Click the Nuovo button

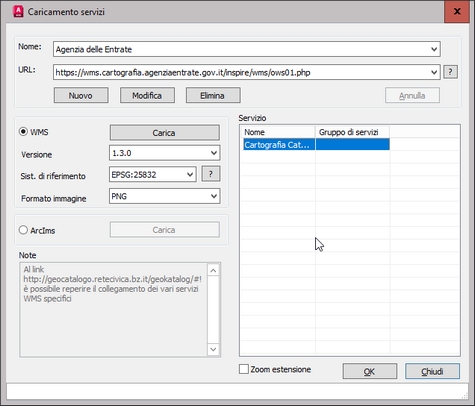81,95
